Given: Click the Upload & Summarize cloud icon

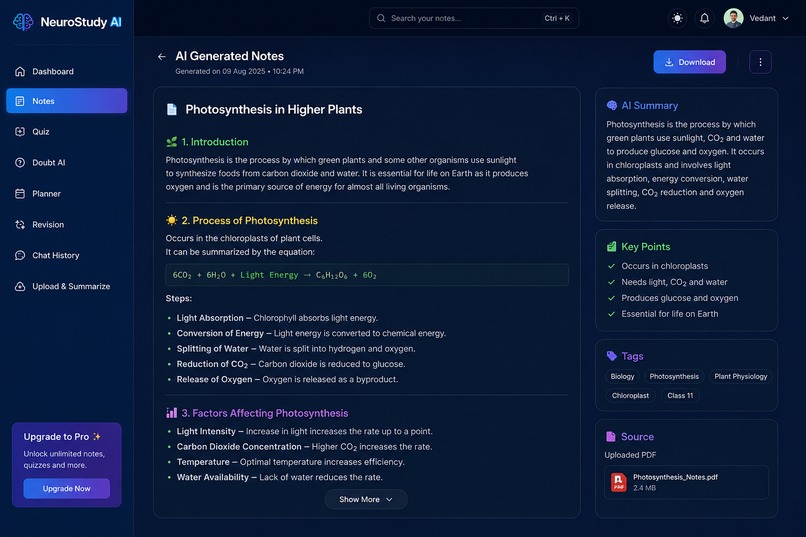Looking at the screenshot, I should (x=20, y=286).
